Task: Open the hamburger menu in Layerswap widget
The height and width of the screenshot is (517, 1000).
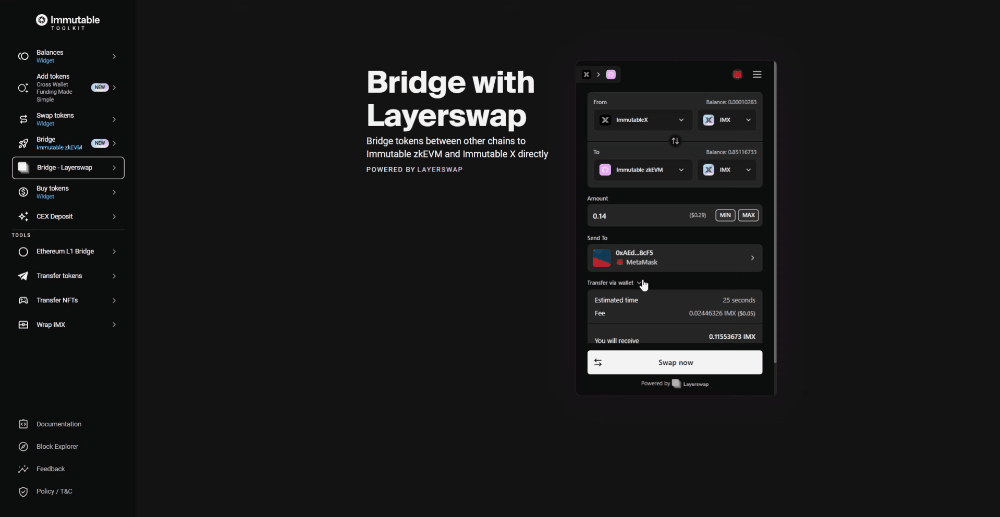Action: 757,75
